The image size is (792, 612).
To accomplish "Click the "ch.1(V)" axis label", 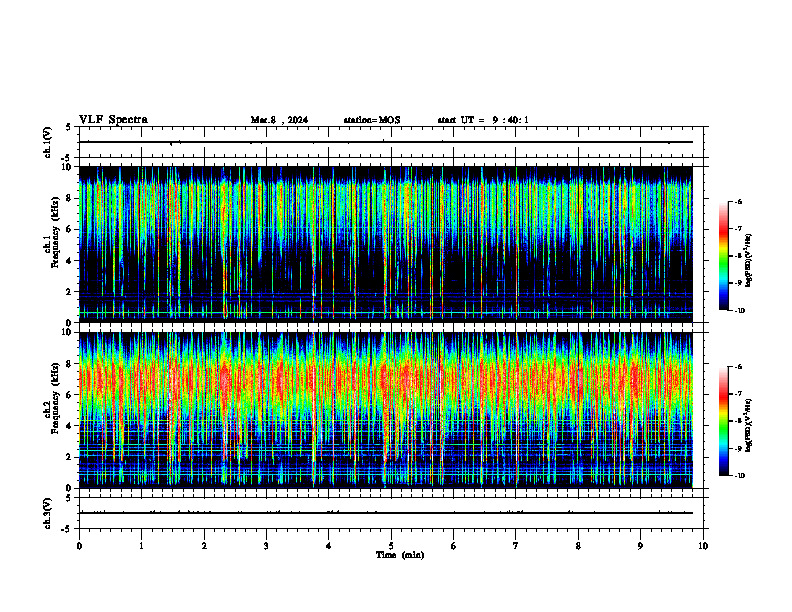I will [x=48, y=142].
